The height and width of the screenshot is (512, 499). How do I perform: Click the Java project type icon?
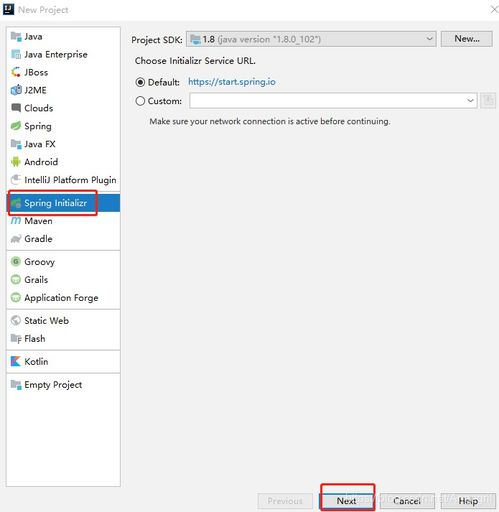click(16, 36)
